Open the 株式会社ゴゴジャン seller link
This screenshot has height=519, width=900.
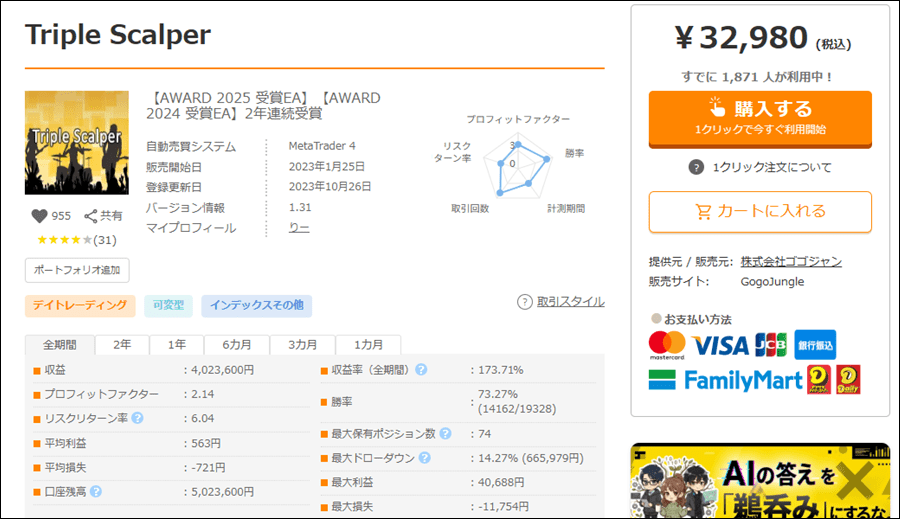click(791, 262)
